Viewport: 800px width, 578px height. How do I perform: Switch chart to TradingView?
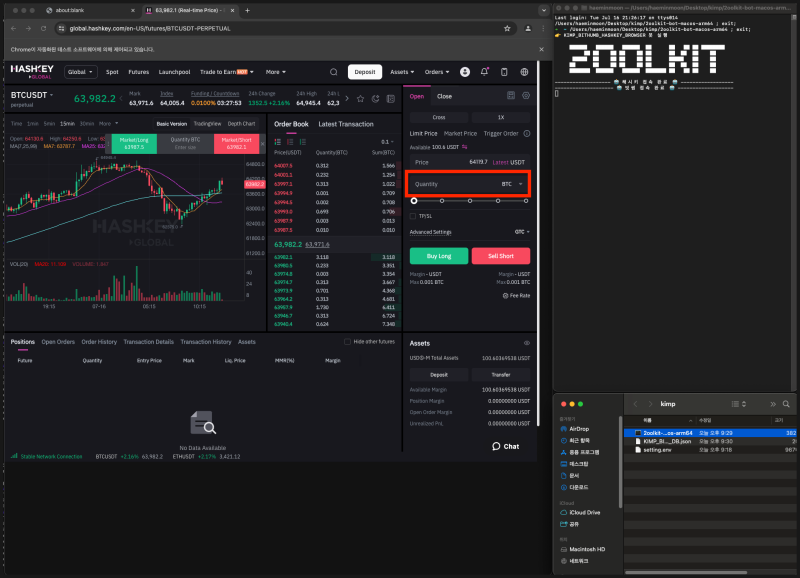[207, 124]
